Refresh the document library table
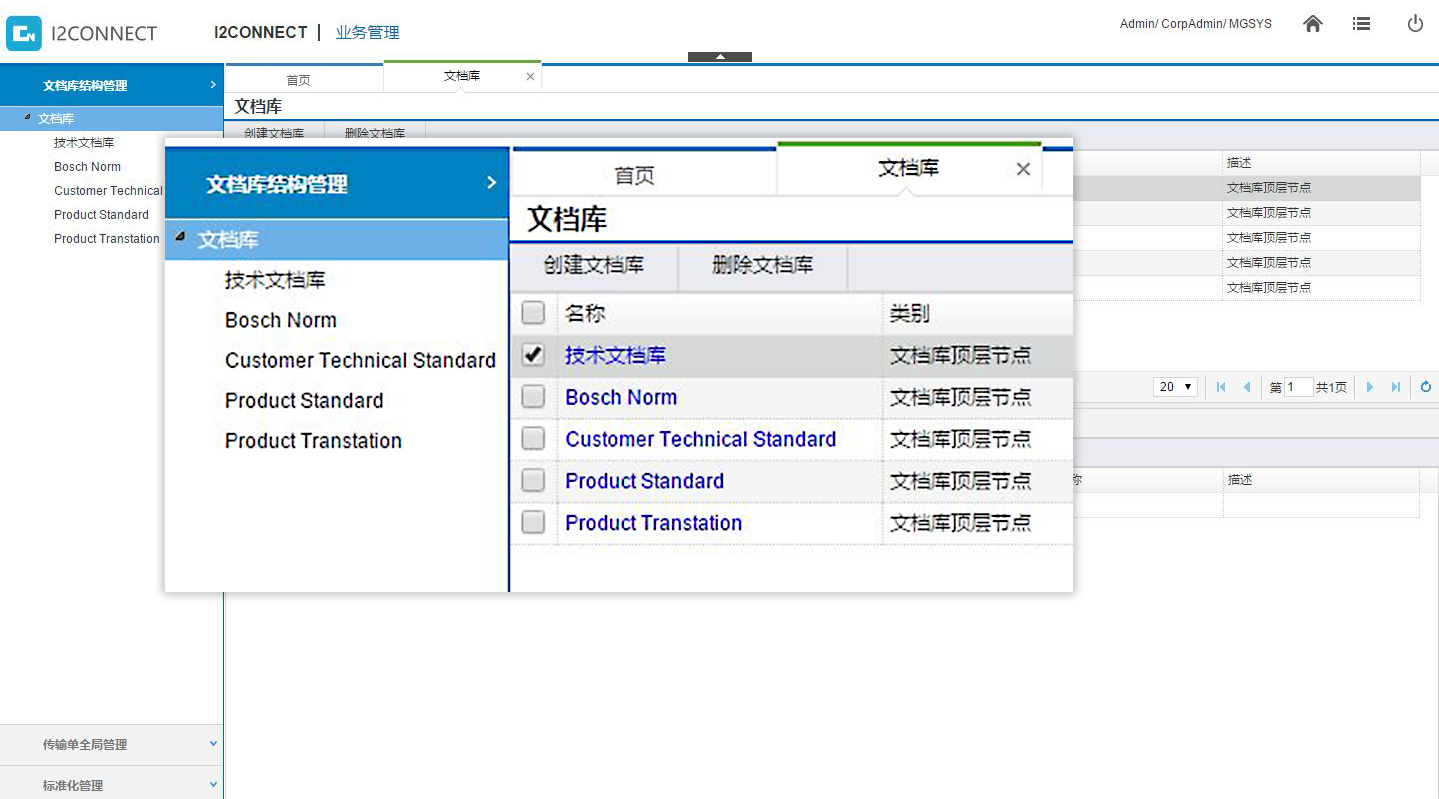1439x799 pixels. (1426, 387)
